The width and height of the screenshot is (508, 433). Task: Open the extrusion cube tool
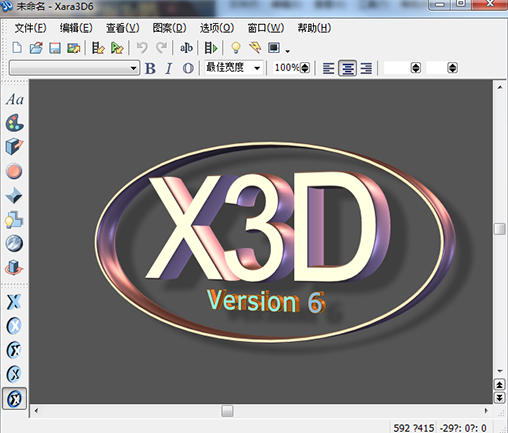pos(14,147)
